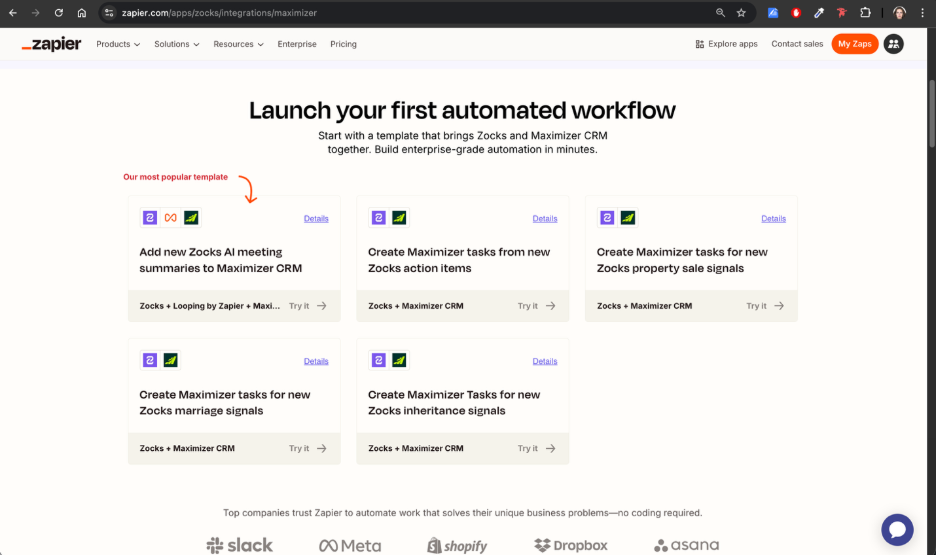Click Contact sales in the header
936x555 pixels.
[x=797, y=44]
